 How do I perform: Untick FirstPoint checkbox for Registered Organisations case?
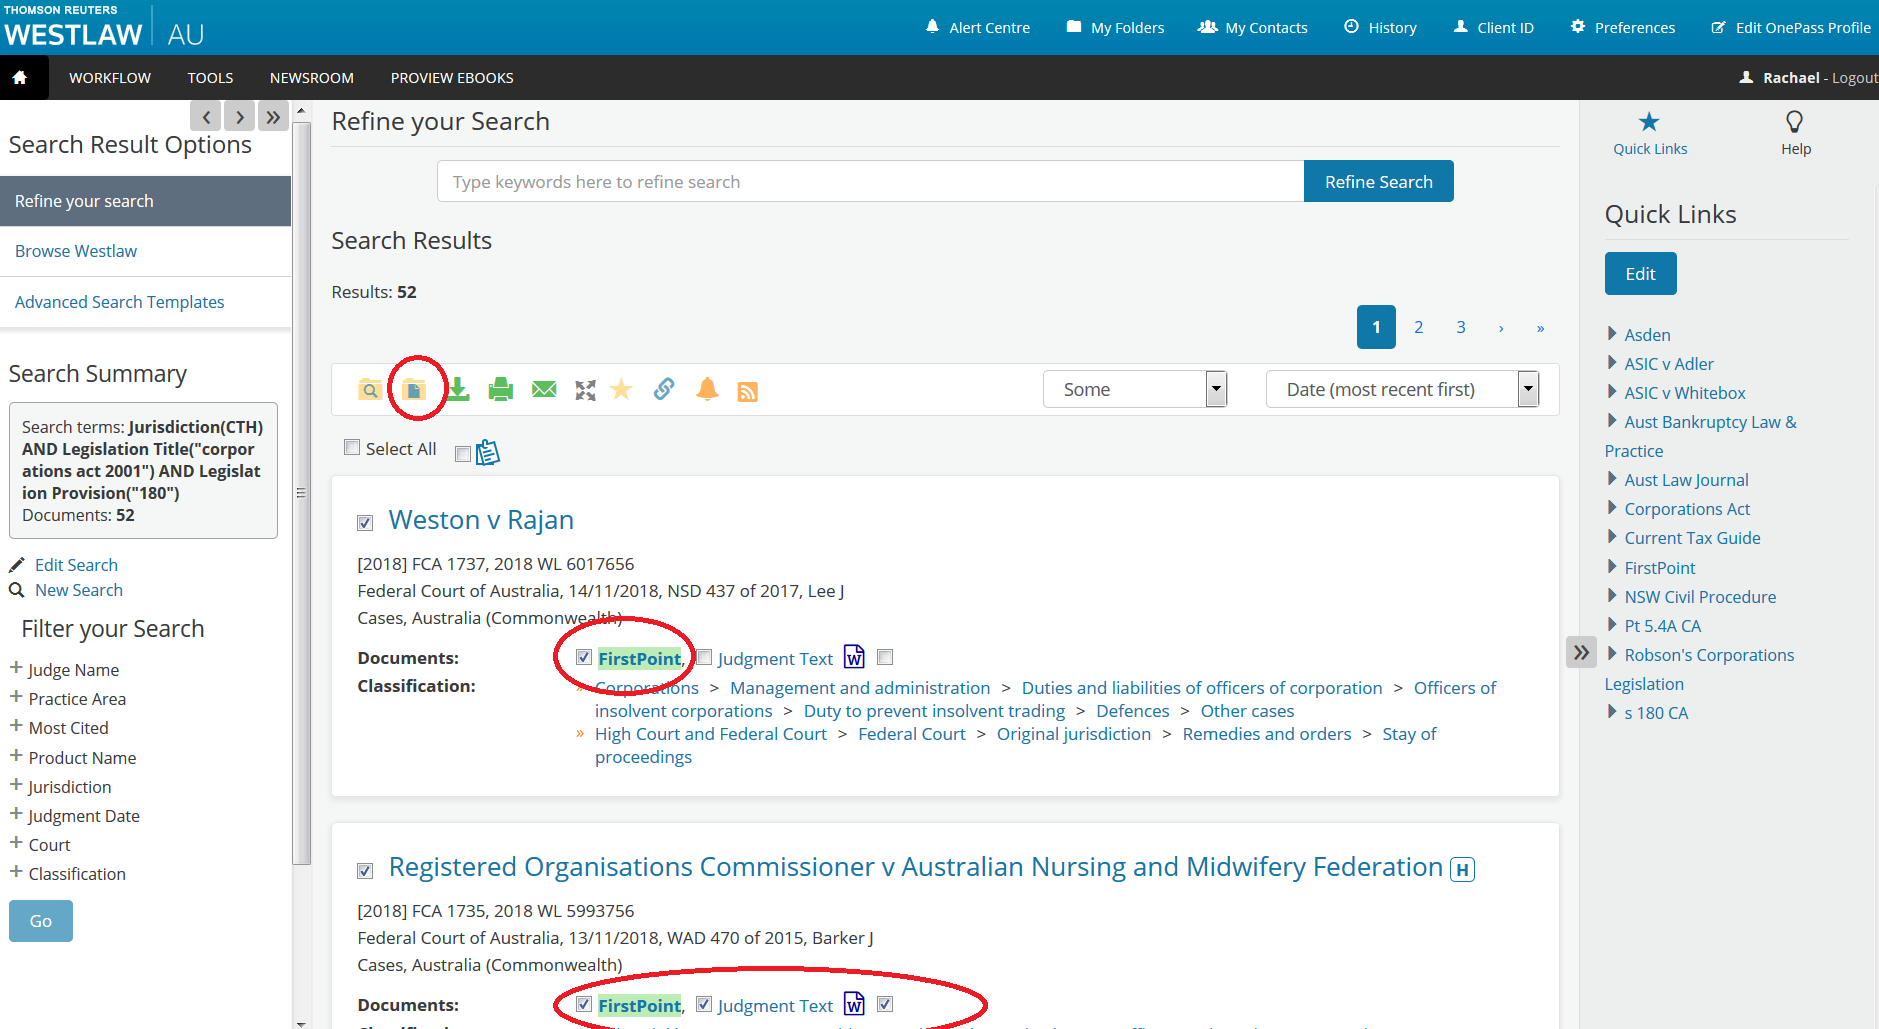(x=584, y=1004)
